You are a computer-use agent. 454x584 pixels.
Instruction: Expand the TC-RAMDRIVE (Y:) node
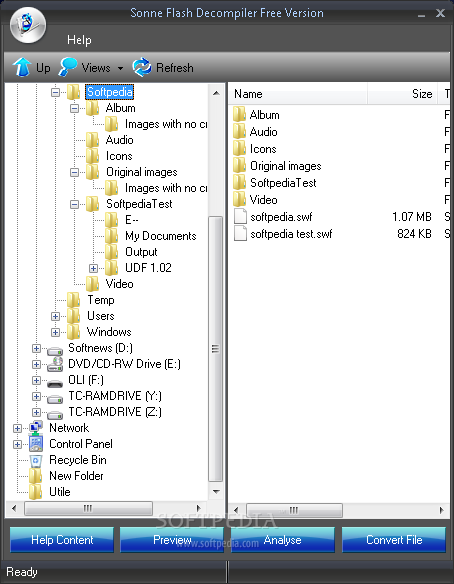36,396
